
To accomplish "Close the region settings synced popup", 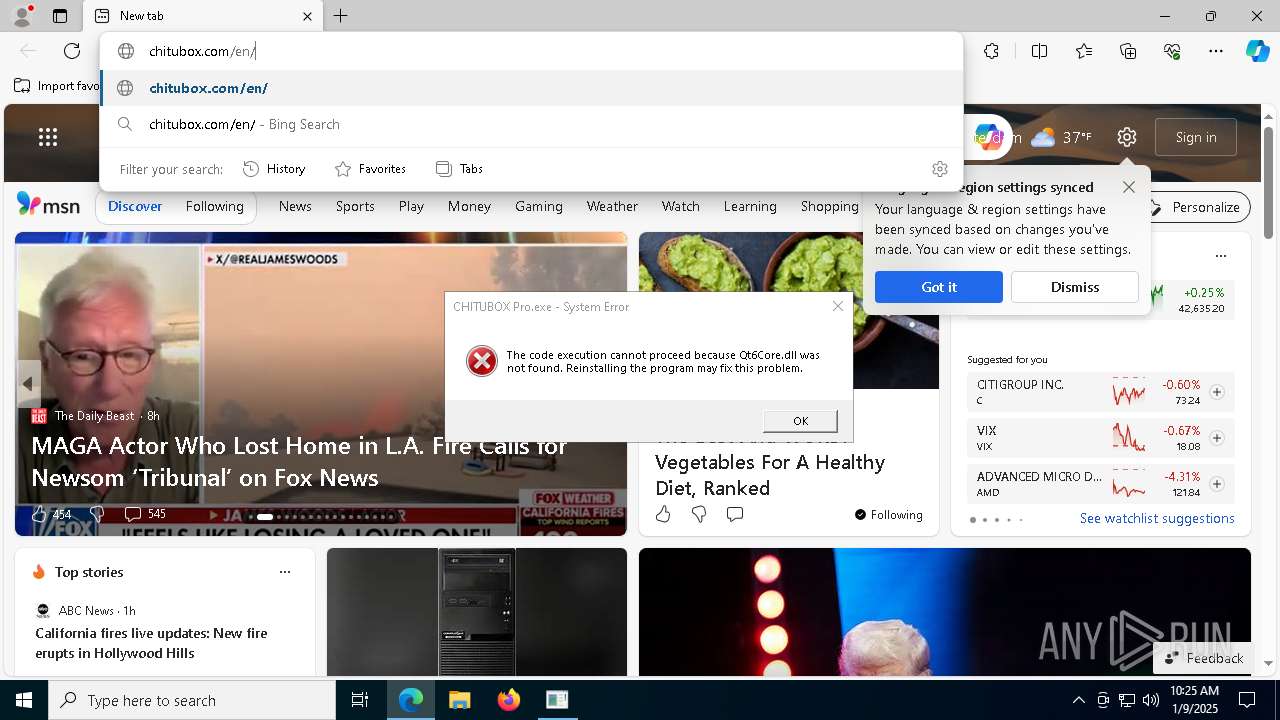I will 1129,187.
